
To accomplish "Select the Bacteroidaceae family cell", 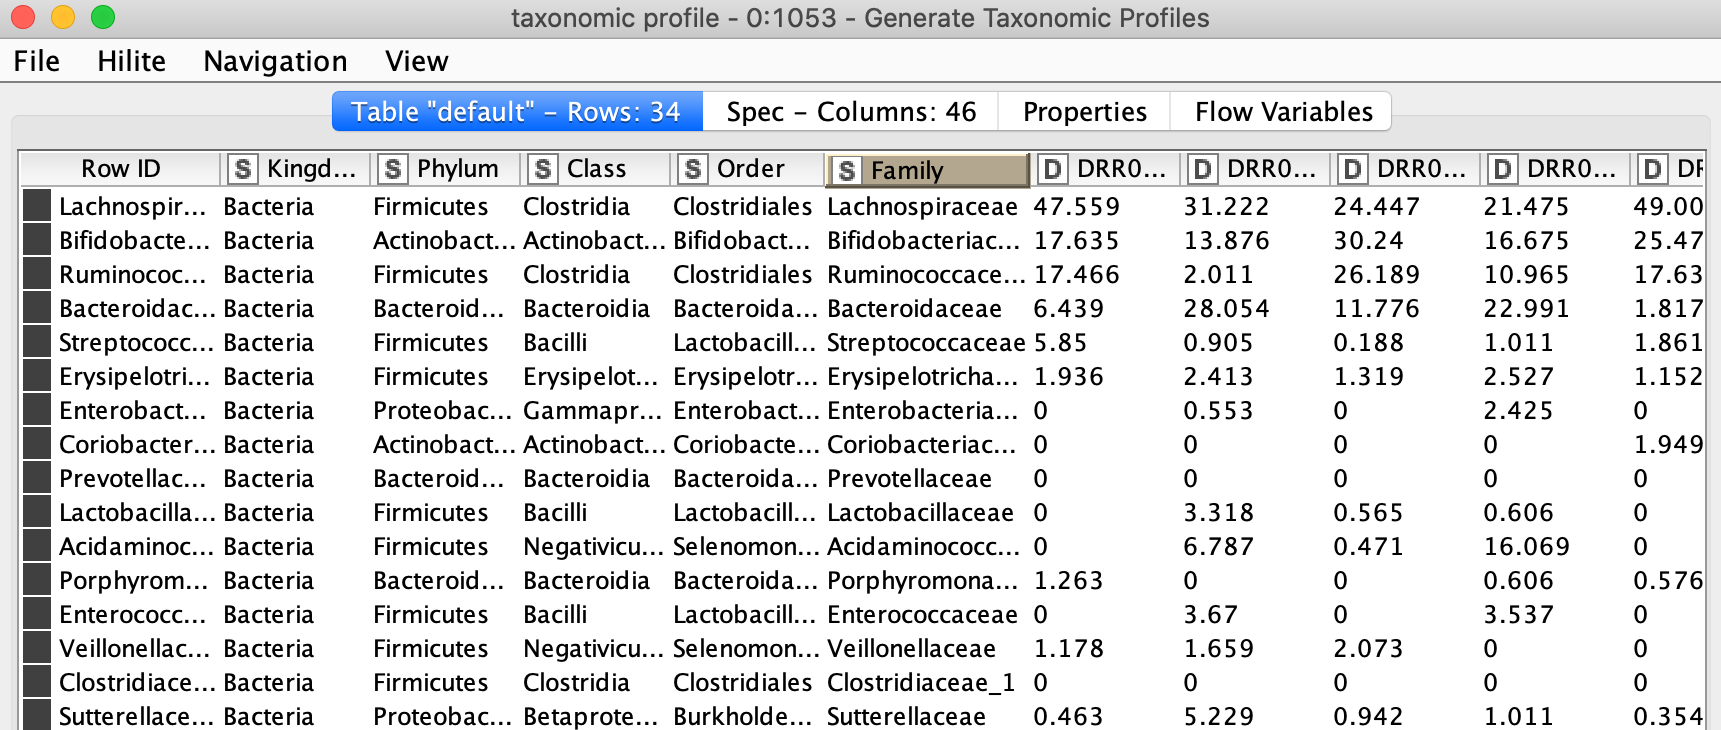I will [927, 308].
